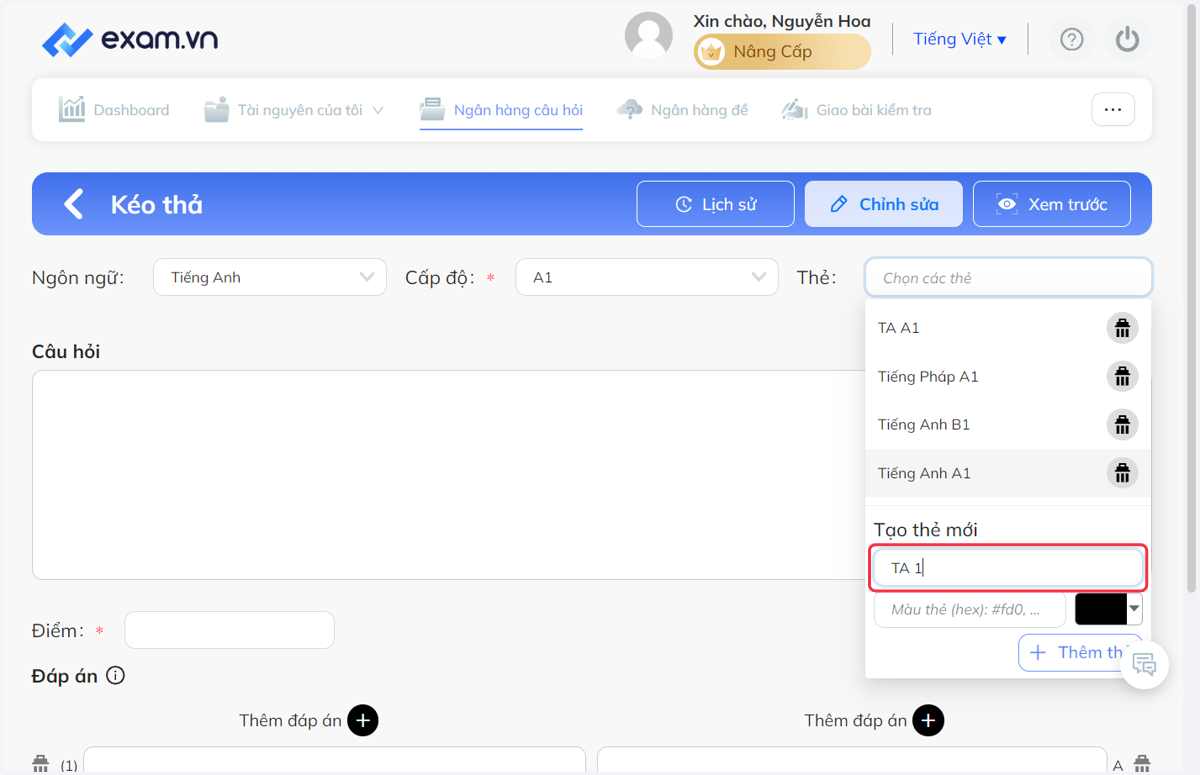Image resolution: width=1200 pixels, height=775 pixels.
Task: Delete answer row (1) with trash icon
Action: point(41,764)
